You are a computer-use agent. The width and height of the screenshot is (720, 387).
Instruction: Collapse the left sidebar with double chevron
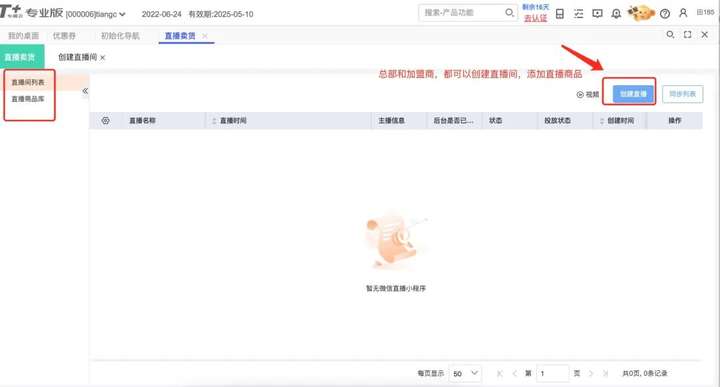pos(85,91)
